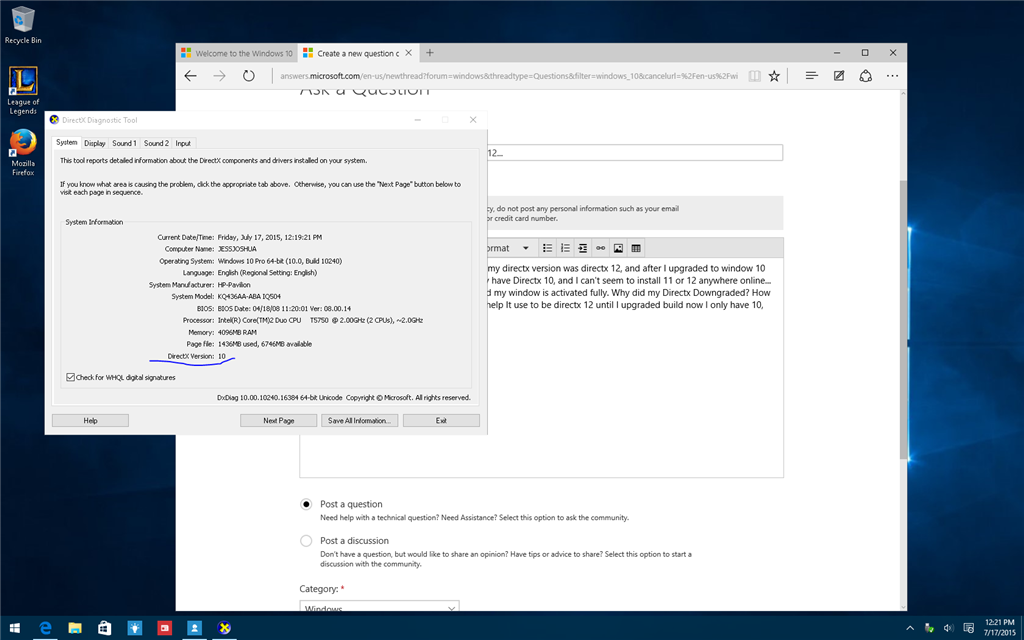Viewport: 1024px width, 640px height.
Task: Click the Windows 10 Pro operating system value
Action: tap(280, 261)
